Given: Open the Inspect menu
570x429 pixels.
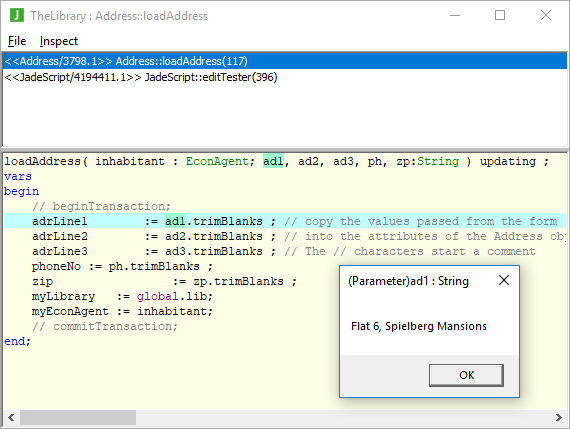Looking at the screenshot, I should tap(59, 41).
